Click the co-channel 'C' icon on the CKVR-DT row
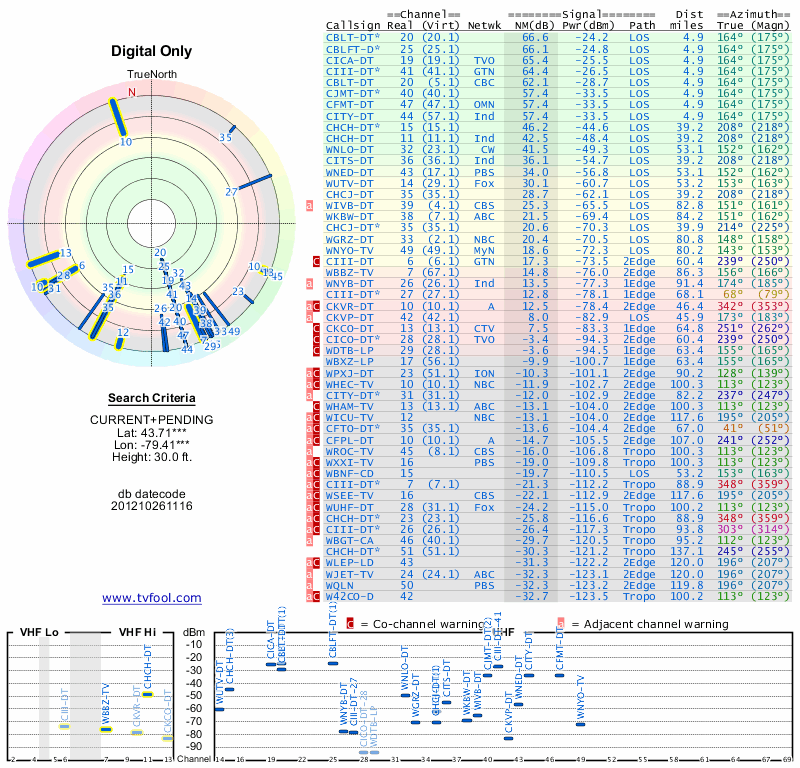 coord(316,306)
